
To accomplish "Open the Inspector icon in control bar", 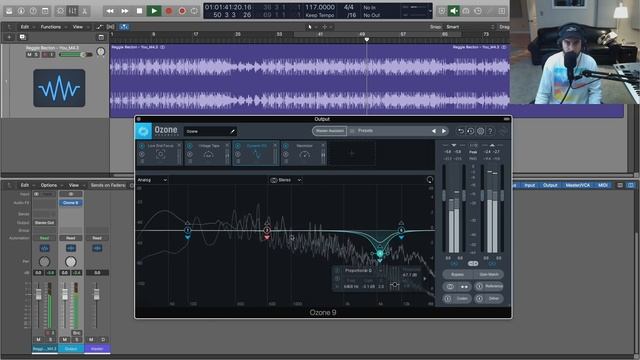I will coord(21,11).
